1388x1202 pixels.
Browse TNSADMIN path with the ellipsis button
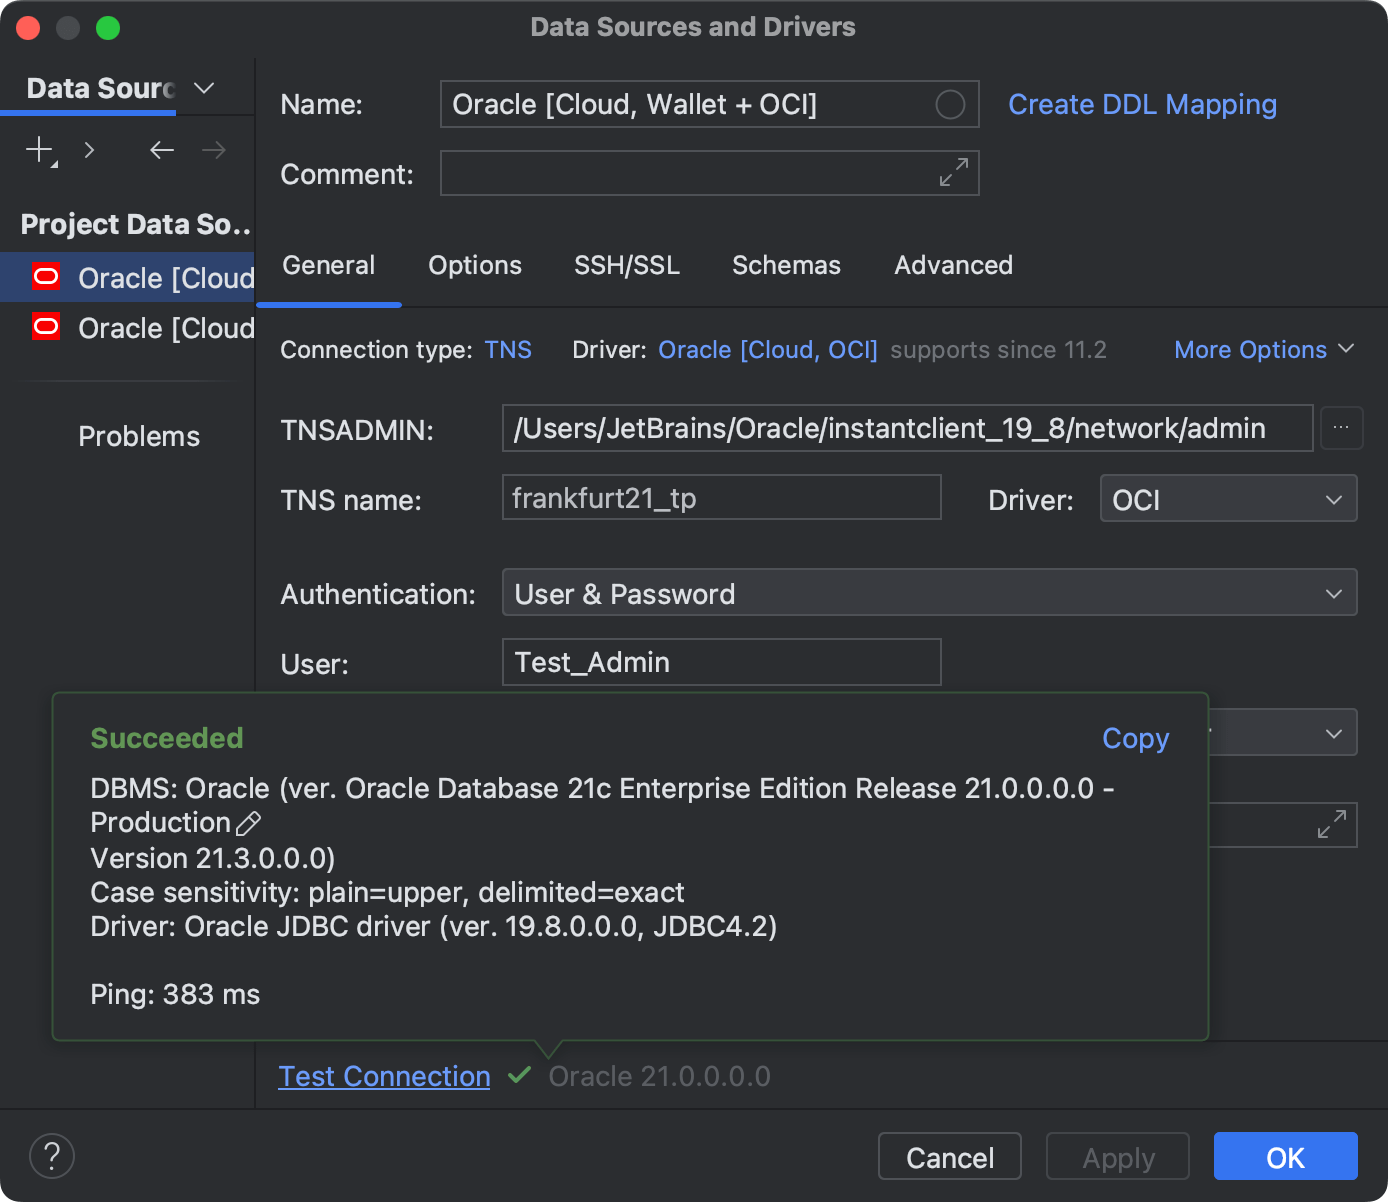1342,428
